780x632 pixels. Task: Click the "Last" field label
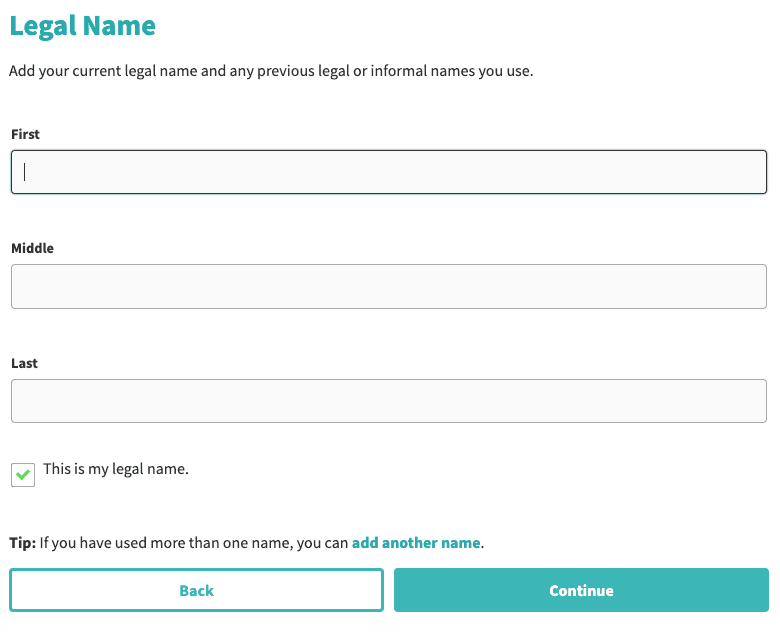click(x=24, y=363)
